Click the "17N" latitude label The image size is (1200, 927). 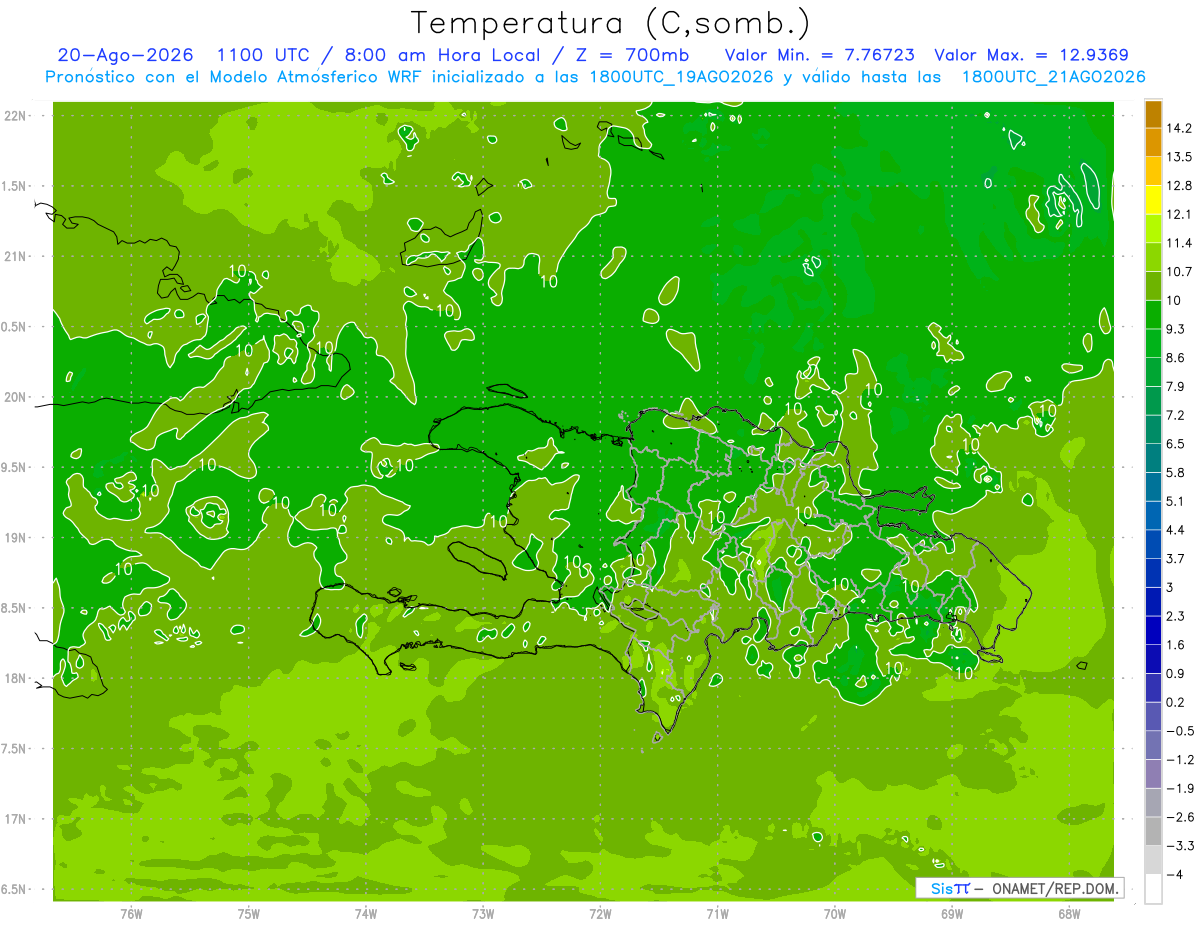click(x=15, y=819)
